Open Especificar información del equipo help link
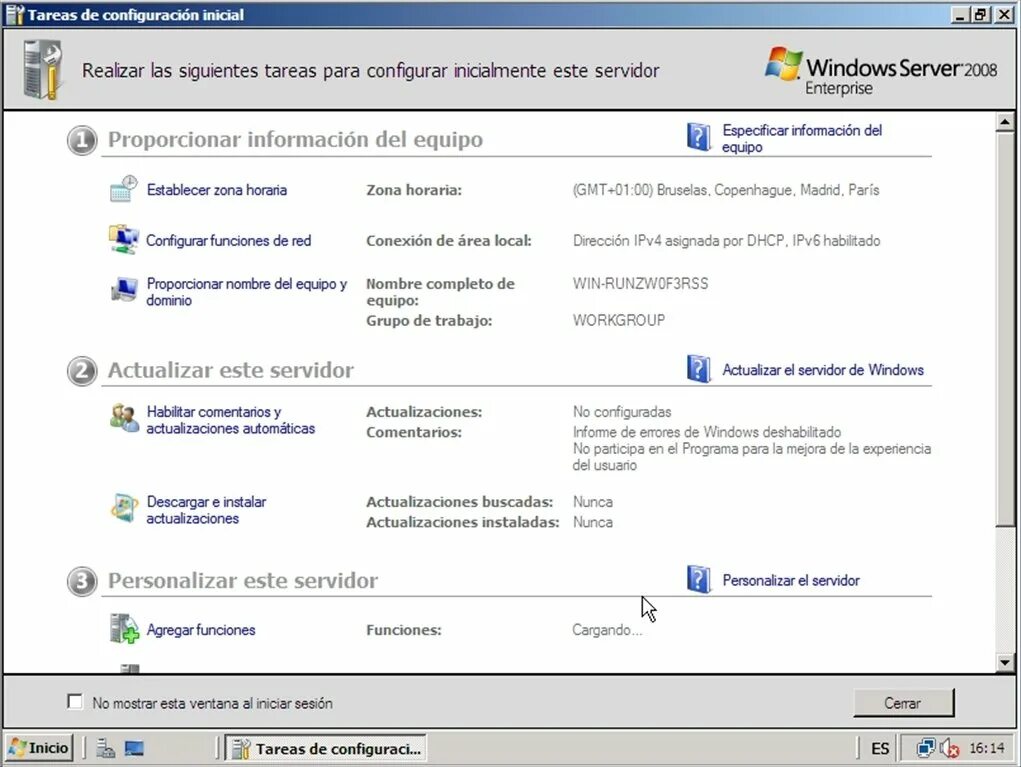1021x767 pixels. point(802,138)
